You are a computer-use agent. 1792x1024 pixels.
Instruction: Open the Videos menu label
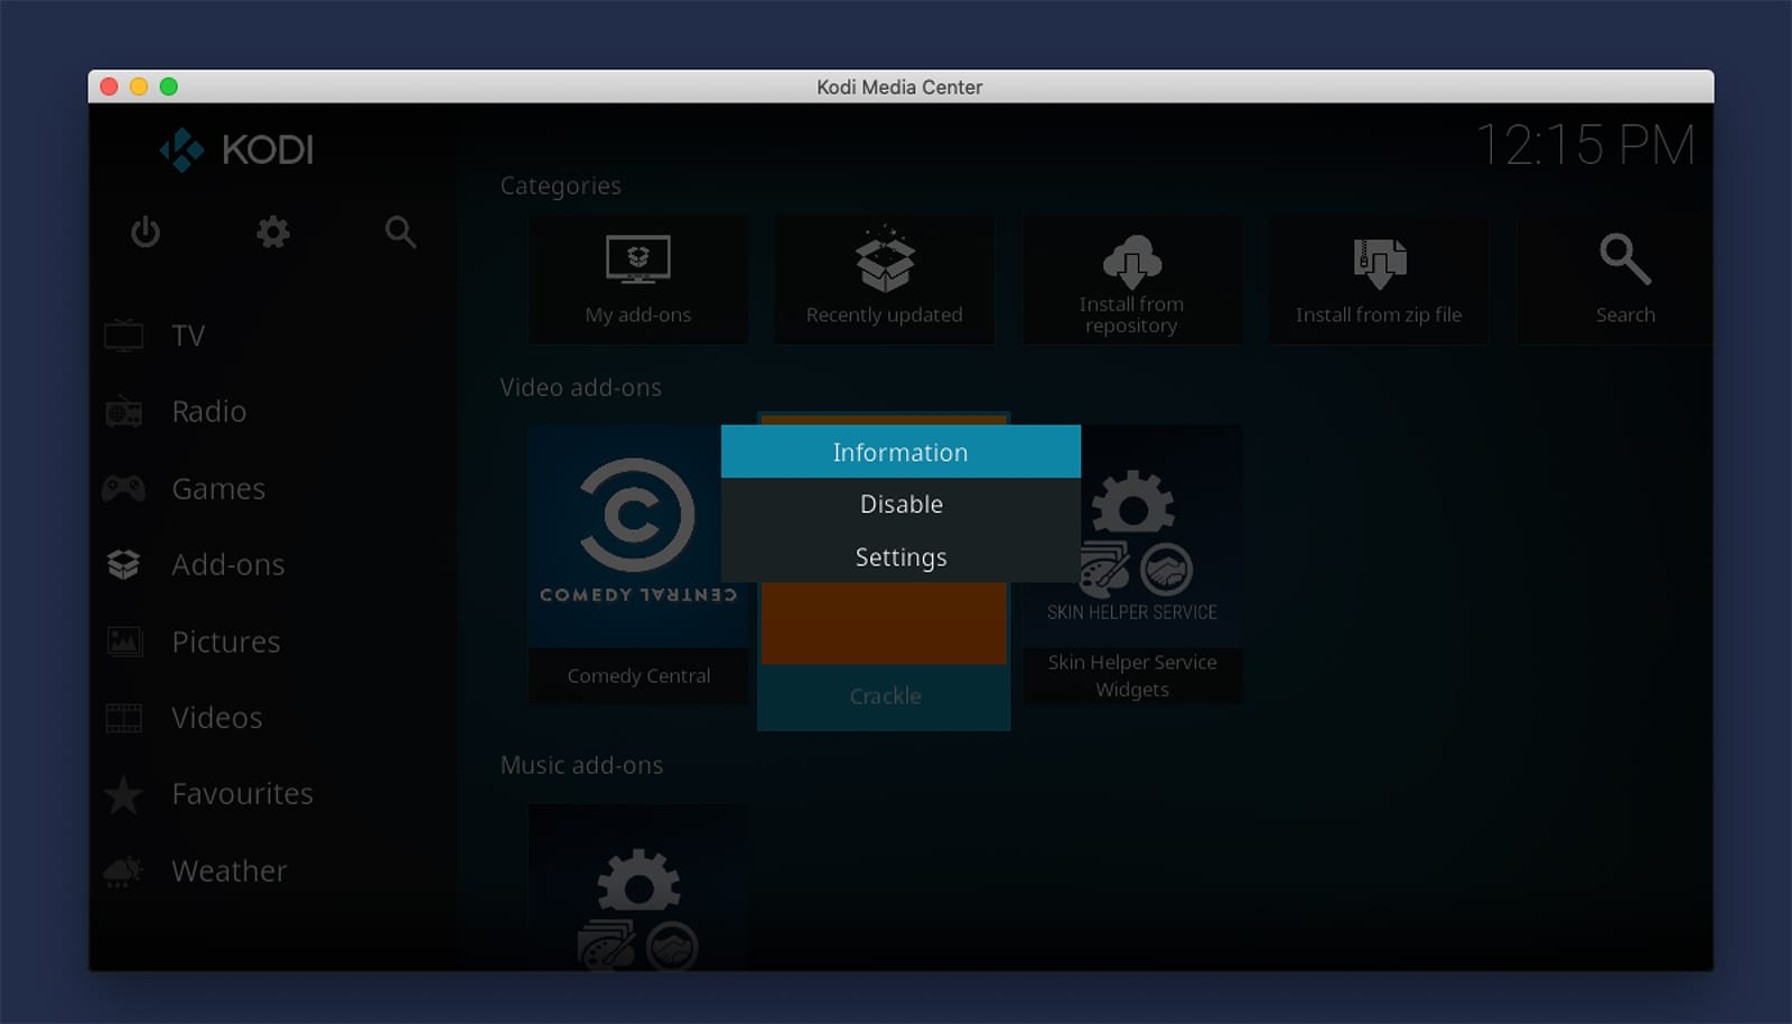(x=217, y=718)
